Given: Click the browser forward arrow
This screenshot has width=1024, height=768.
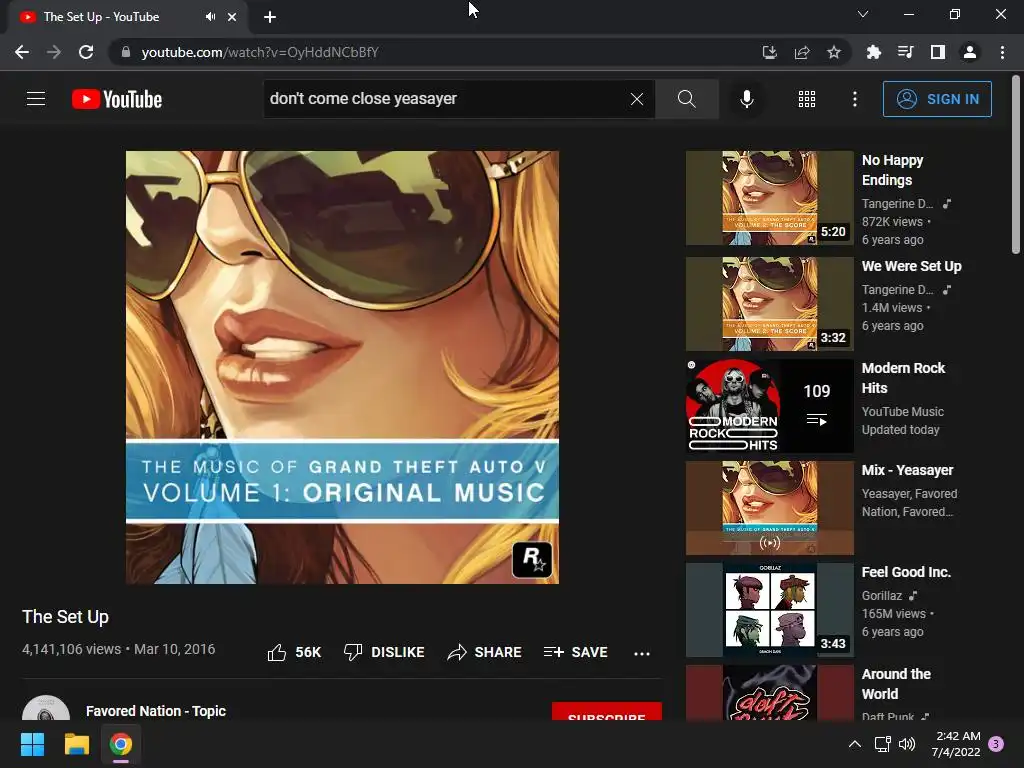Looking at the screenshot, I should (x=54, y=52).
